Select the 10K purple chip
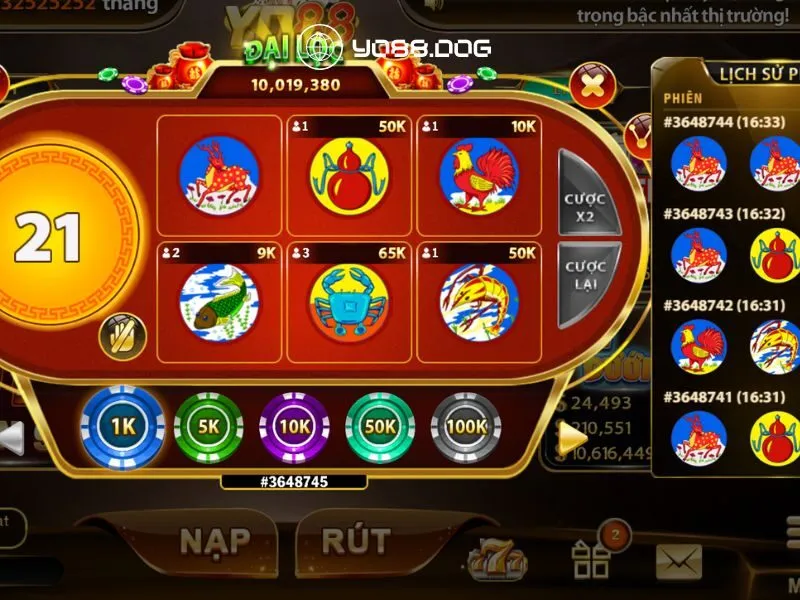Screen dimensions: 800x600 click(294, 427)
